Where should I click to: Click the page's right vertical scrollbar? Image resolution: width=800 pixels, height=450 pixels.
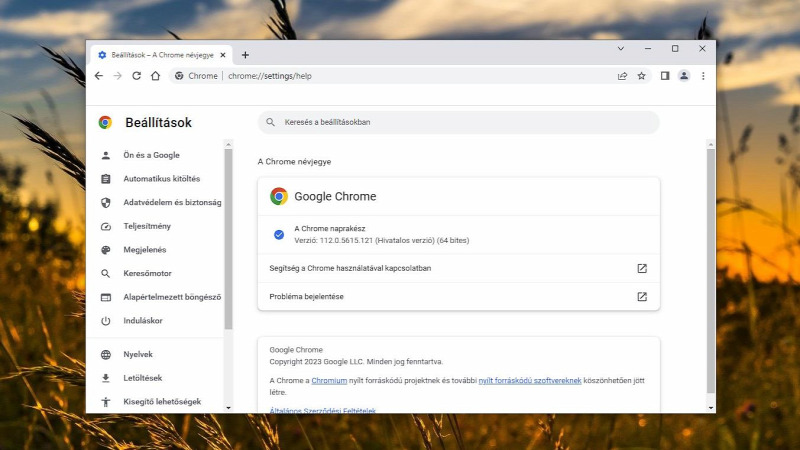[x=710, y=270]
